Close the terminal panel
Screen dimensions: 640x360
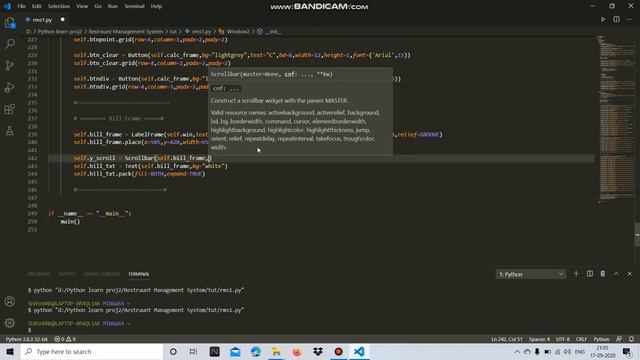click(629, 274)
